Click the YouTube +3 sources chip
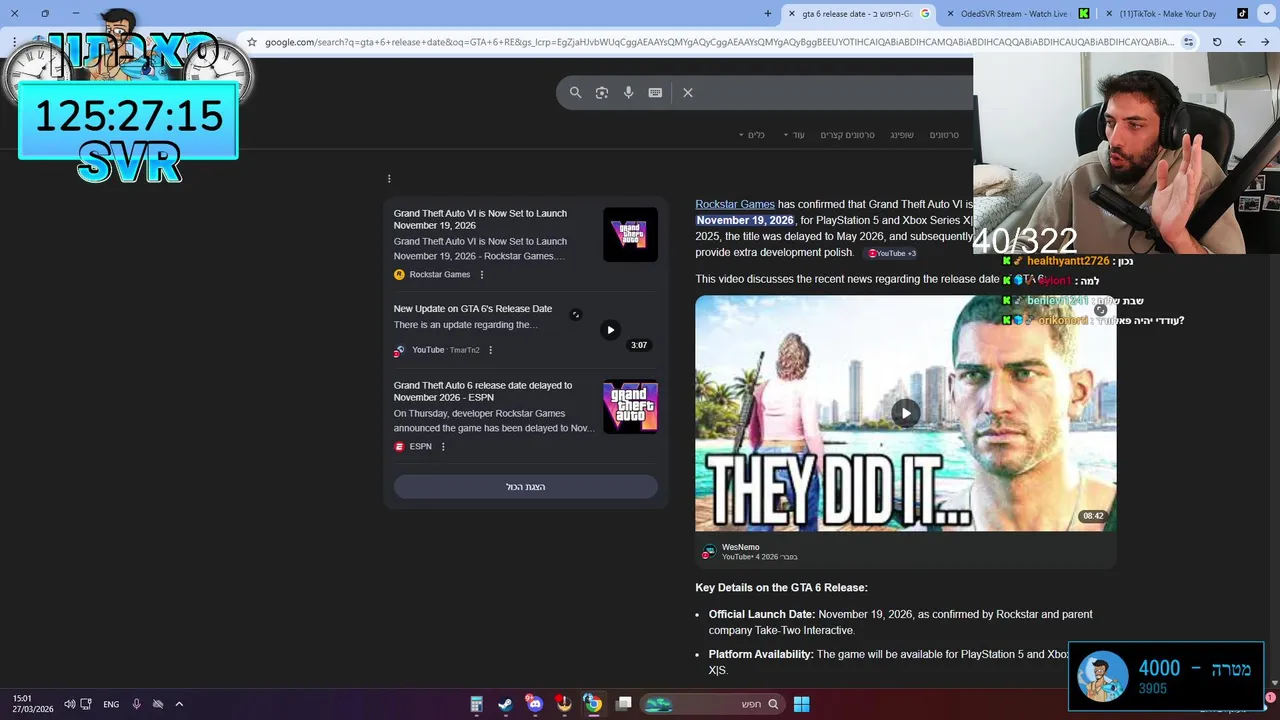 point(891,253)
